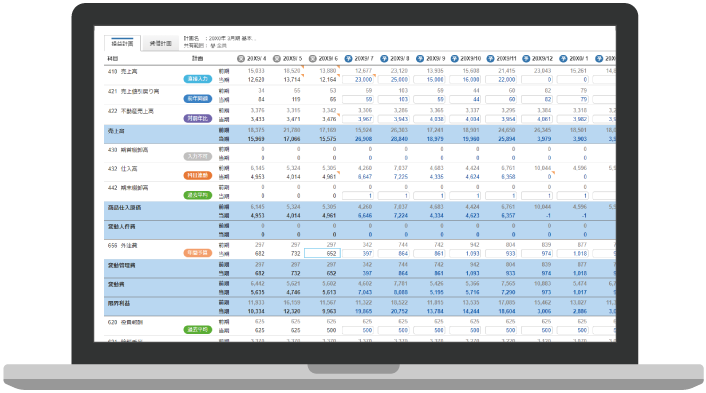706x393 pixels.
Task: Click the salmon method badge on row 656
Action: [198, 253]
